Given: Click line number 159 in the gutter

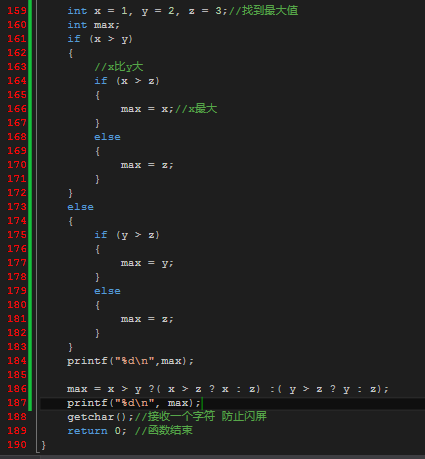Looking at the screenshot, I should click(x=17, y=11).
